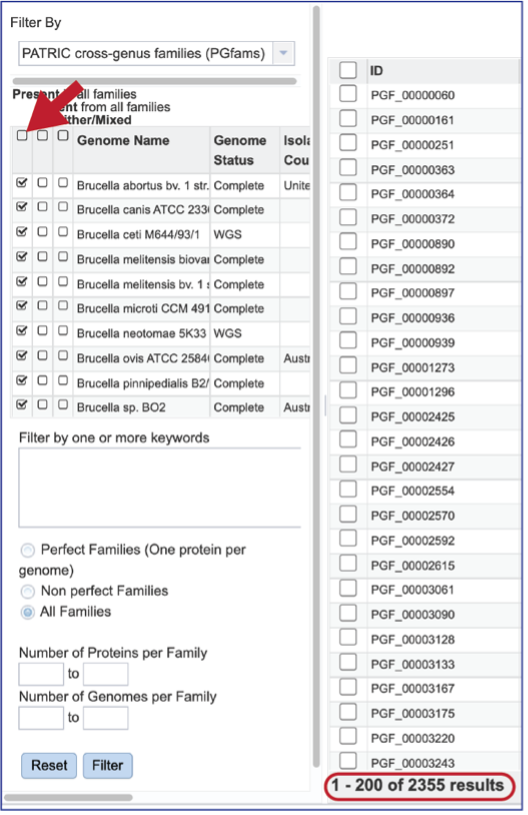Focus the maximum Genomes per Family field
The width and height of the screenshot is (528, 815).
pos(105,718)
